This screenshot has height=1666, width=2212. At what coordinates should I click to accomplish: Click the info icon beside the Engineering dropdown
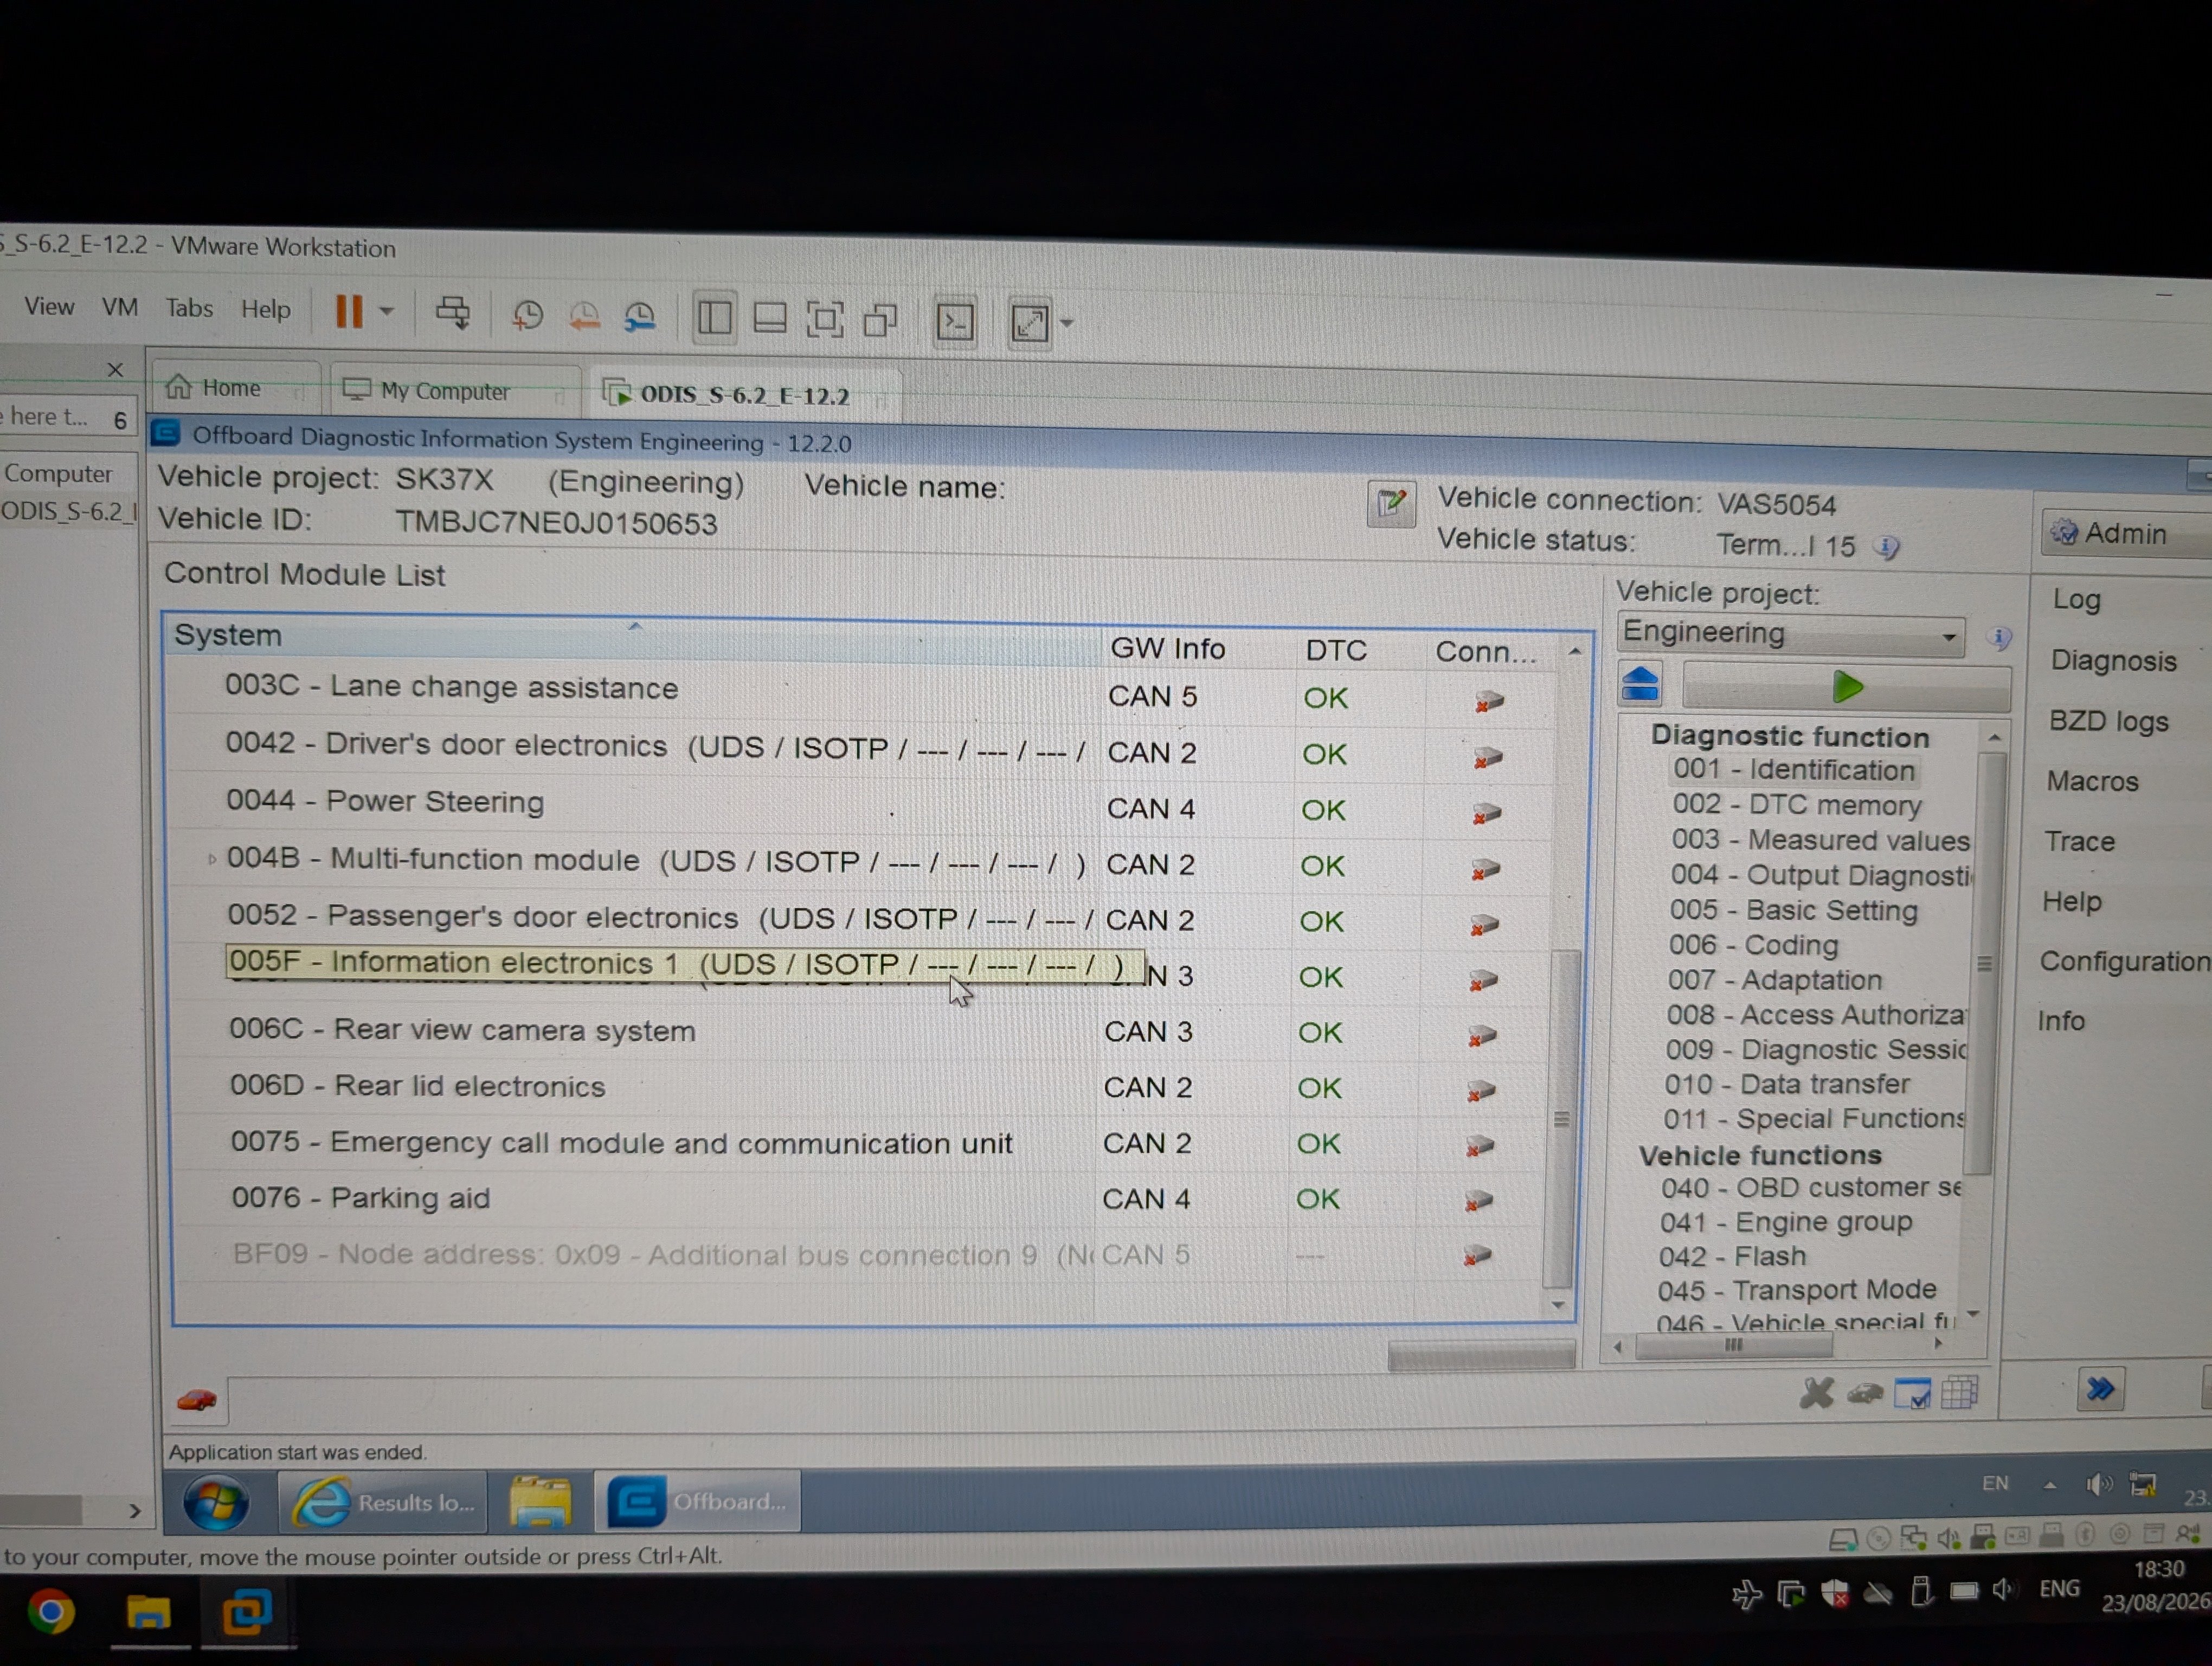point(1998,637)
